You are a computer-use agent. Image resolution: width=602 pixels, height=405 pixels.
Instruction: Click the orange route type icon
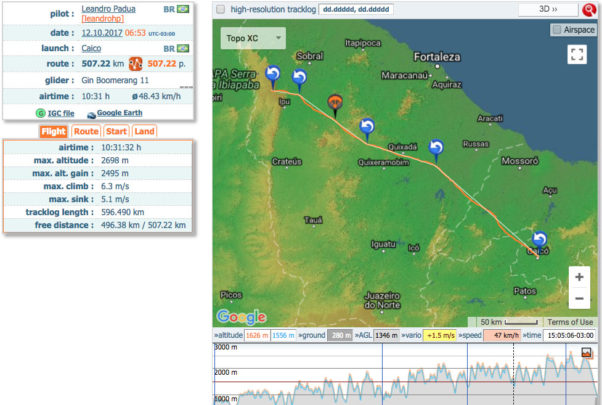[135, 64]
